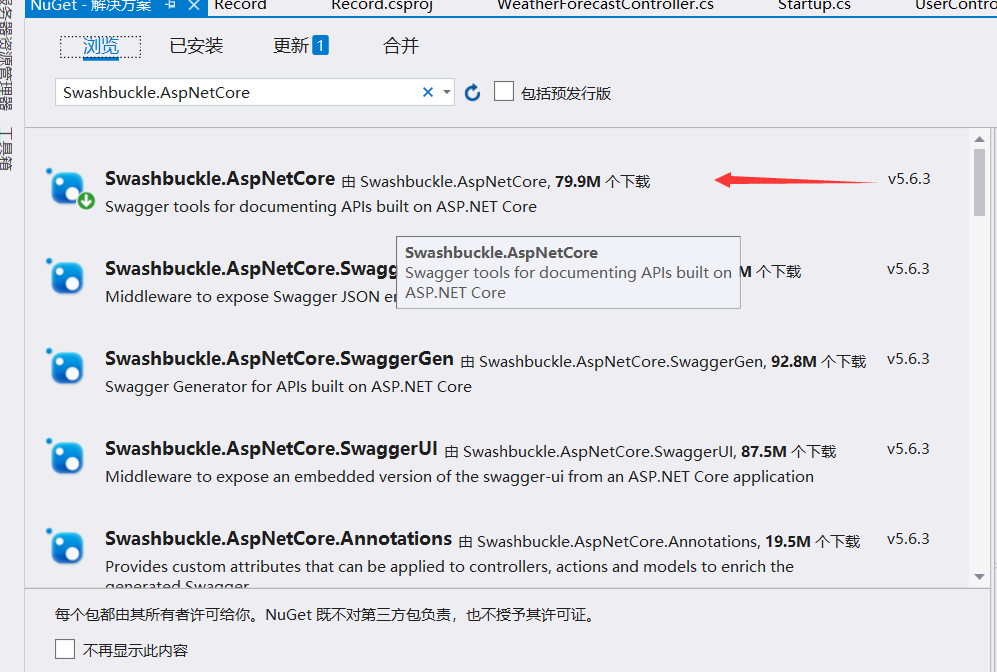997x672 pixels.
Task: Click the 79.9M download count
Action: click(x=577, y=182)
